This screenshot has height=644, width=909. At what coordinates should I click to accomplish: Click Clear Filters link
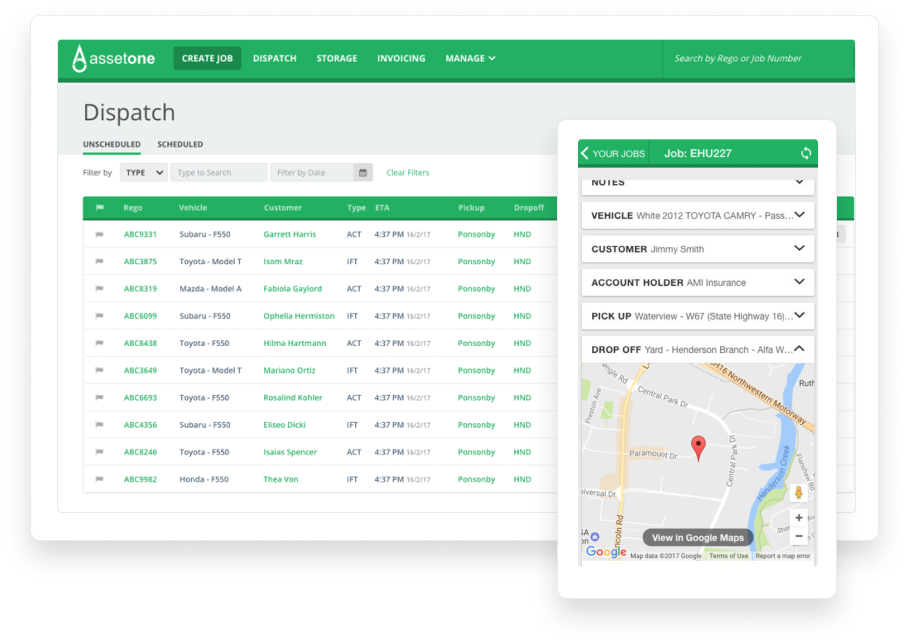click(x=408, y=173)
